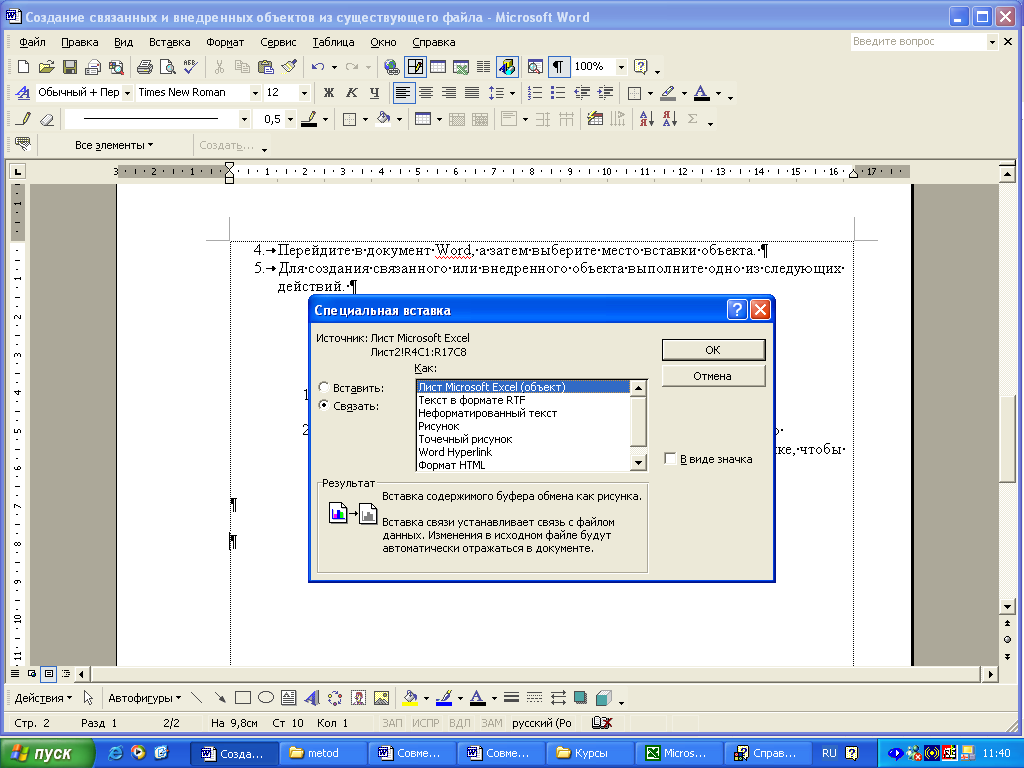
Task: Insert a Text Box from drawing toolbar
Action: pos(289,698)
